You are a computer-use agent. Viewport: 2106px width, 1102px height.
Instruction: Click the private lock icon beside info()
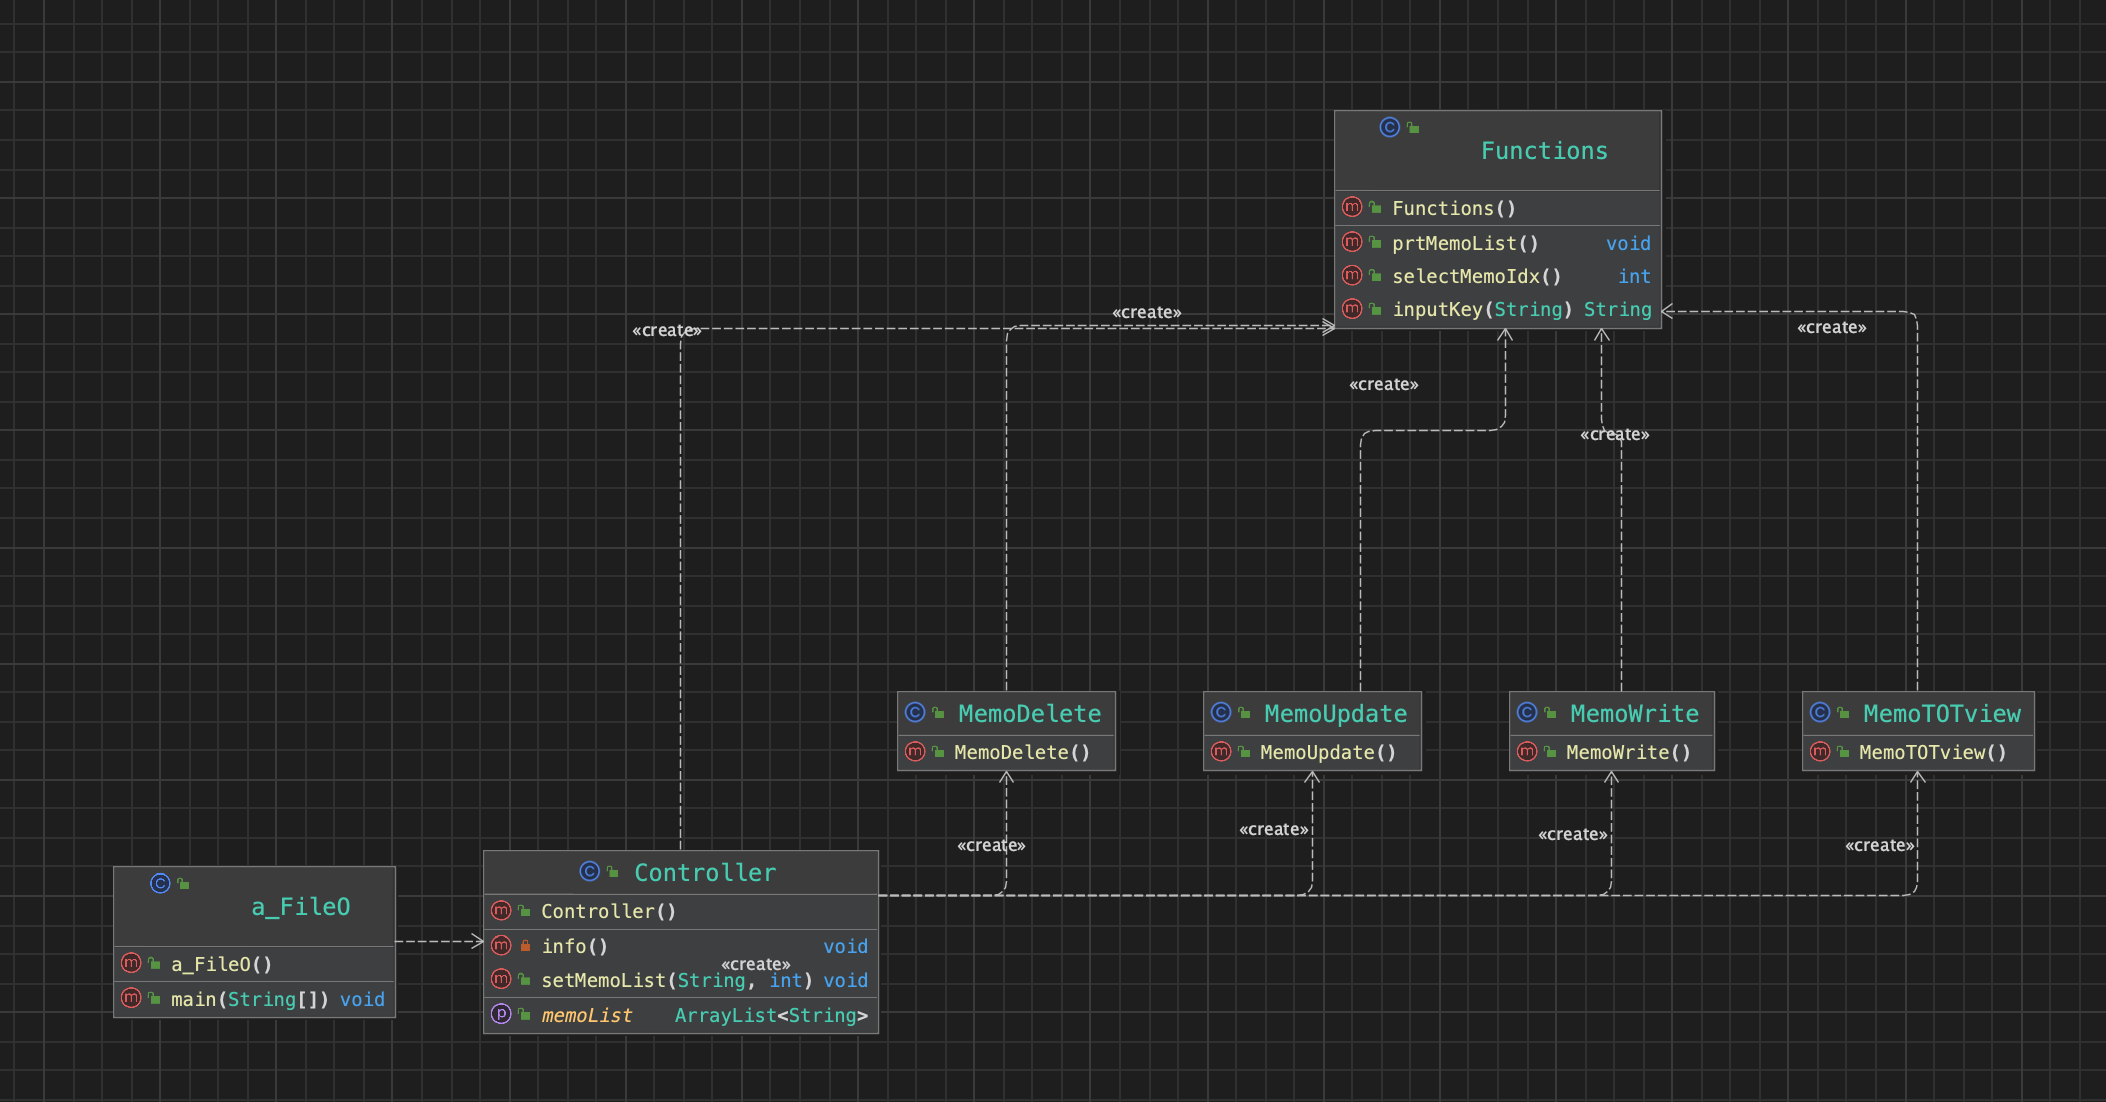pos(525,945)
